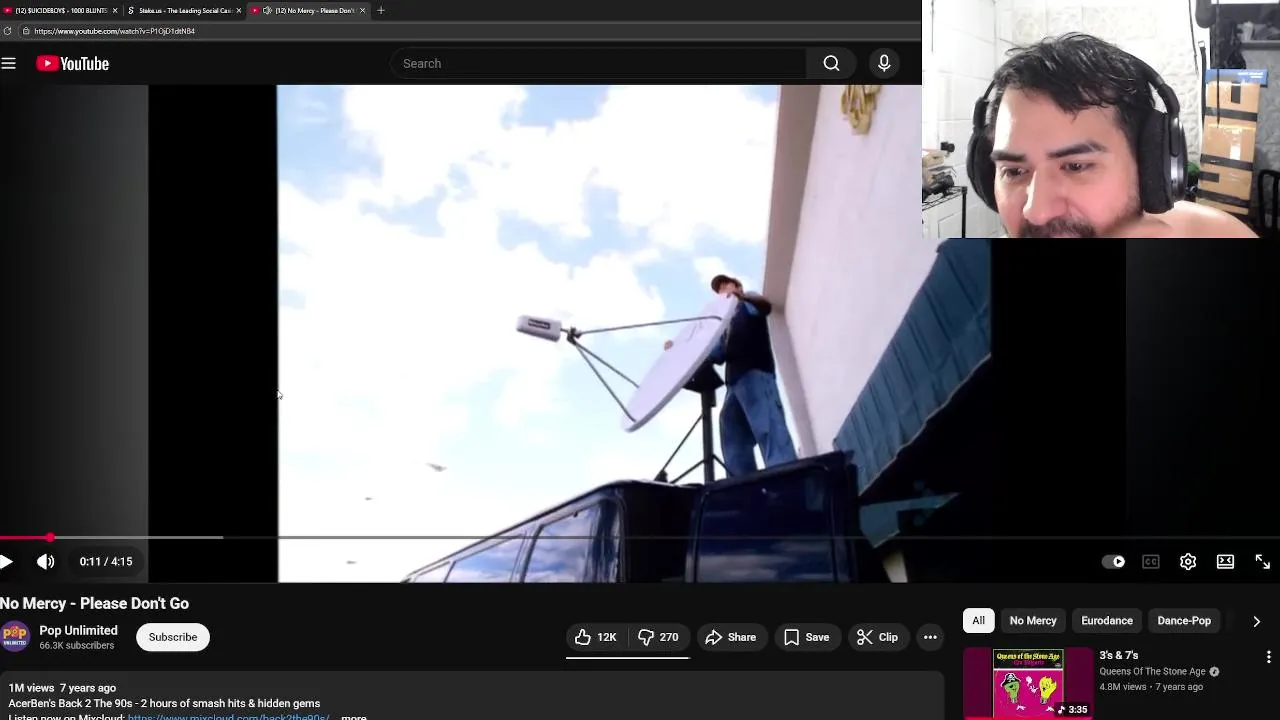Open the Pop Unlimited channel name
The height and width of the screenshot is (720, 1280).
[78, 631]
